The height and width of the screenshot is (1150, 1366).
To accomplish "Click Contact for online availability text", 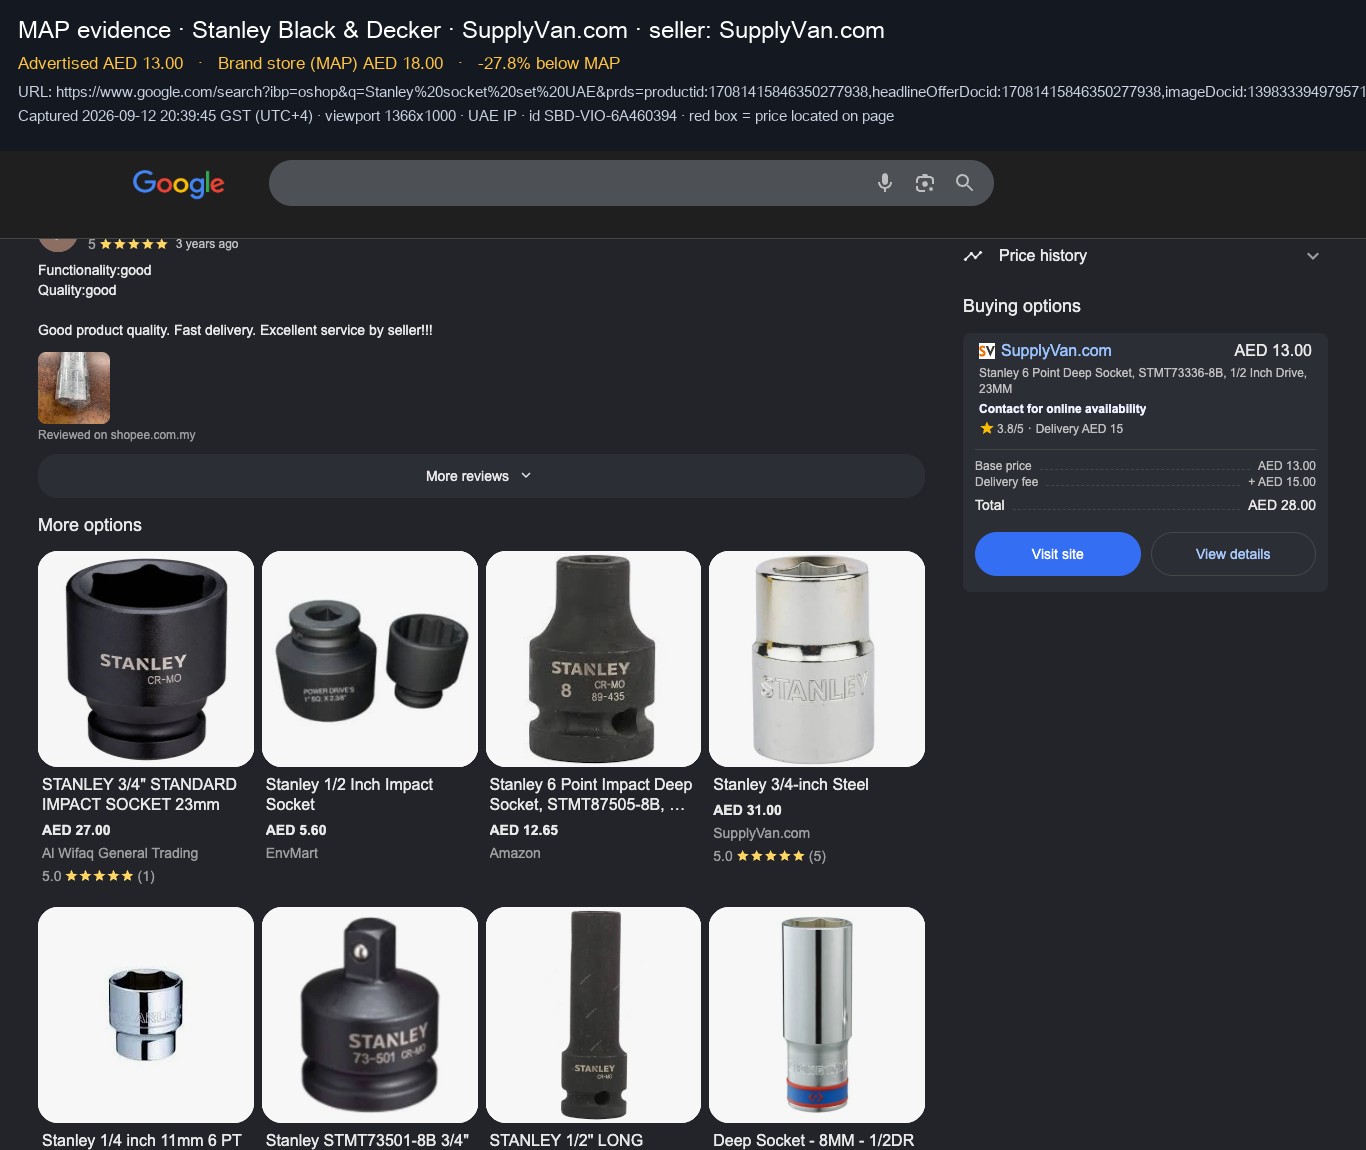I will pos(1062,409).
